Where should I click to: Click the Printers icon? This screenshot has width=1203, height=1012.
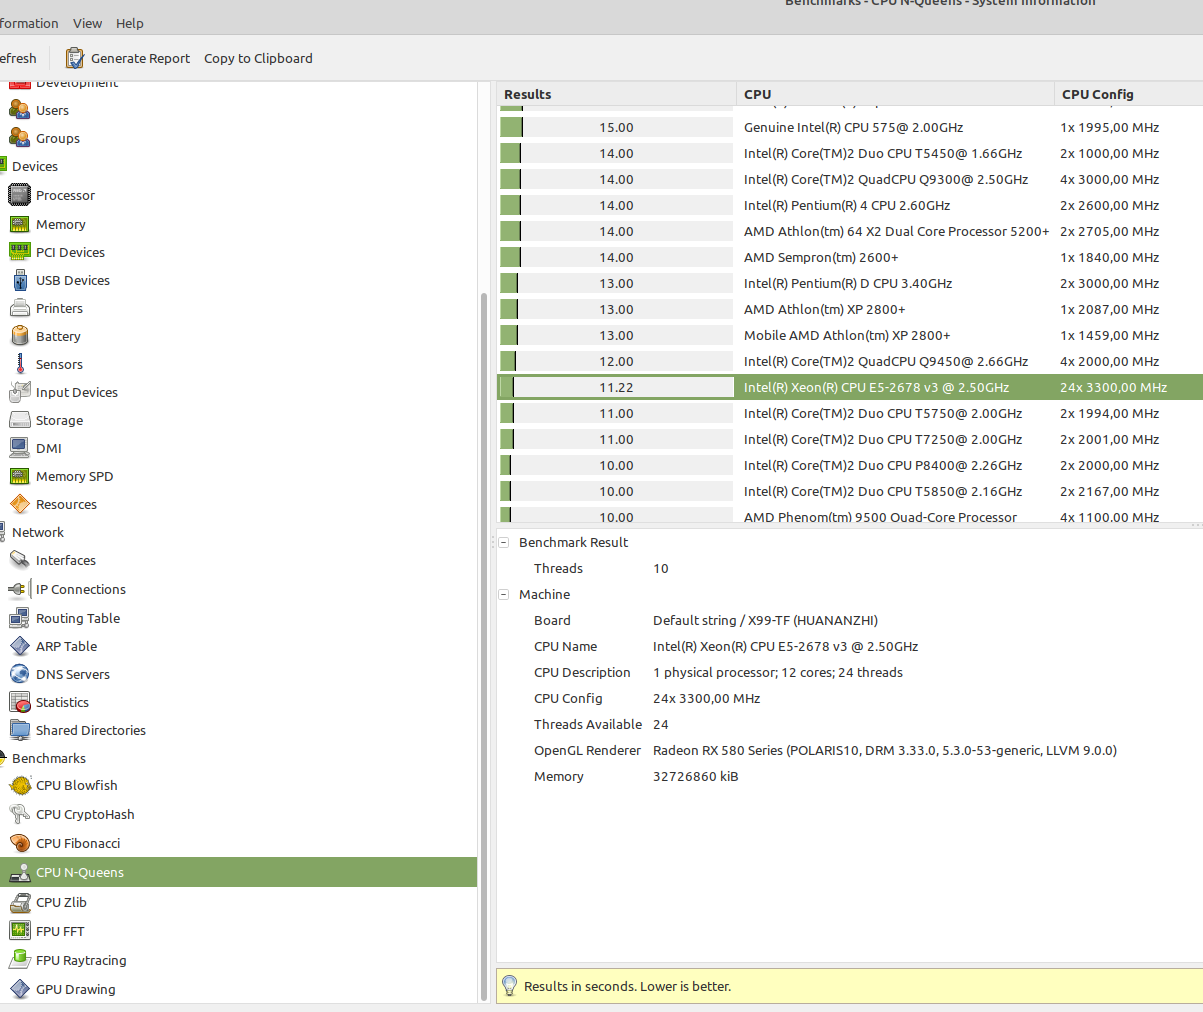19,308
